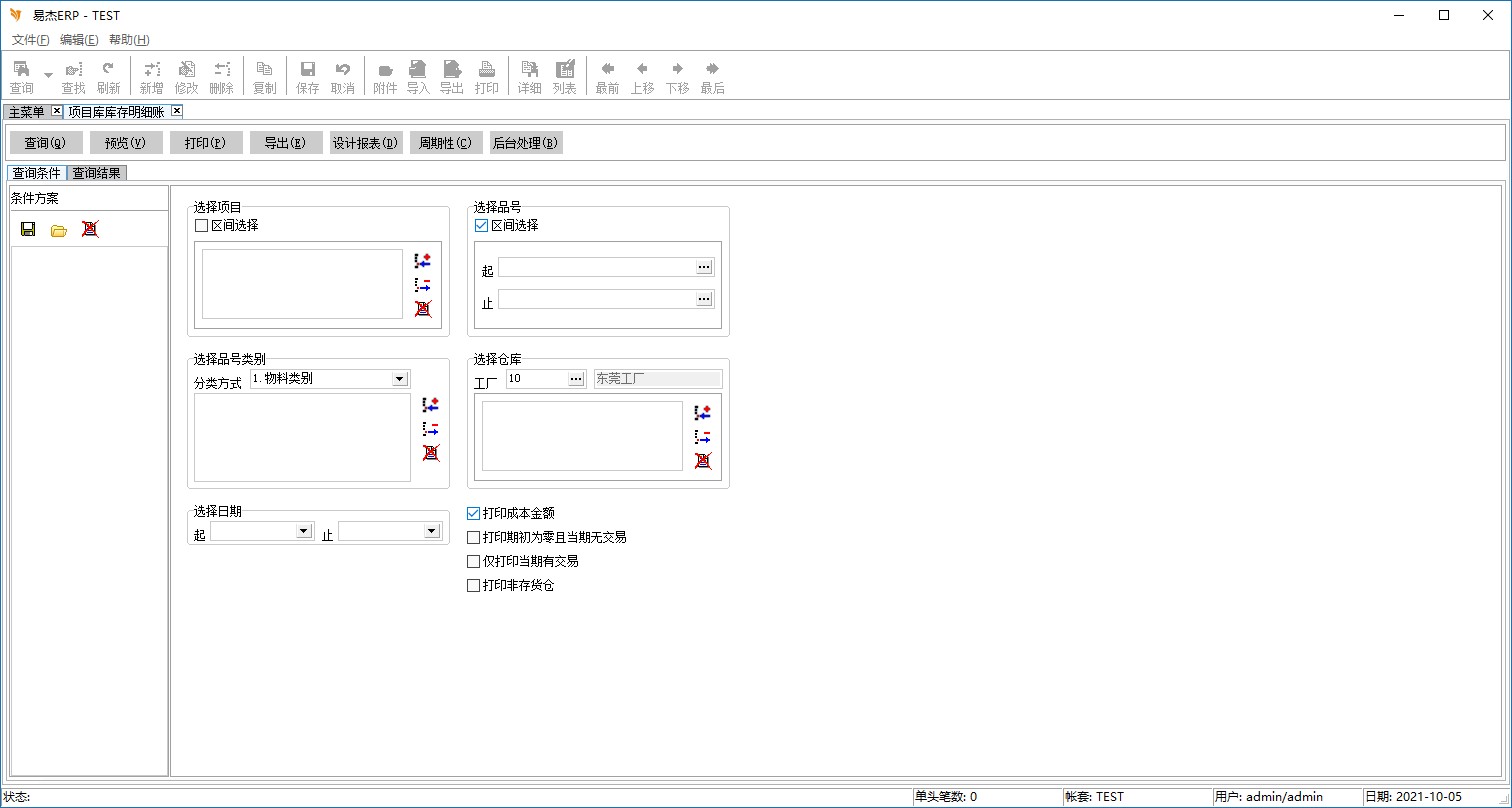Click clear-all icon in 选择仓库 box
This screenshot has height=808, width=1512.
click(703, 461)
